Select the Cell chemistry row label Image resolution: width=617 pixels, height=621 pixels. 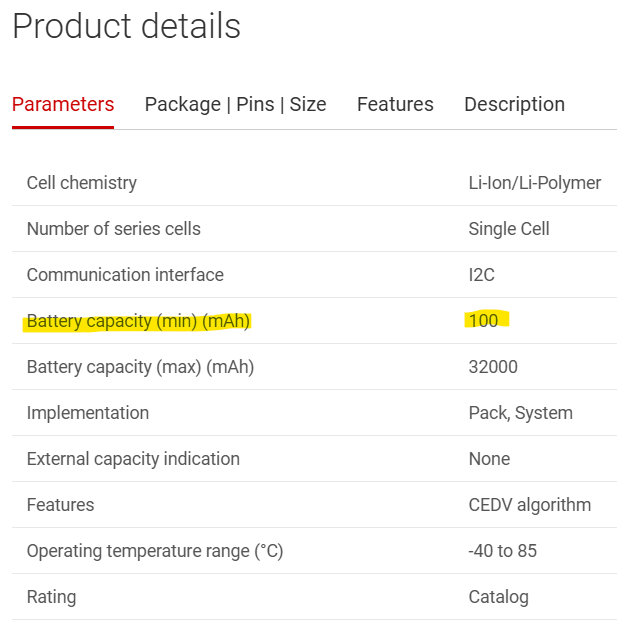point(82,183)
